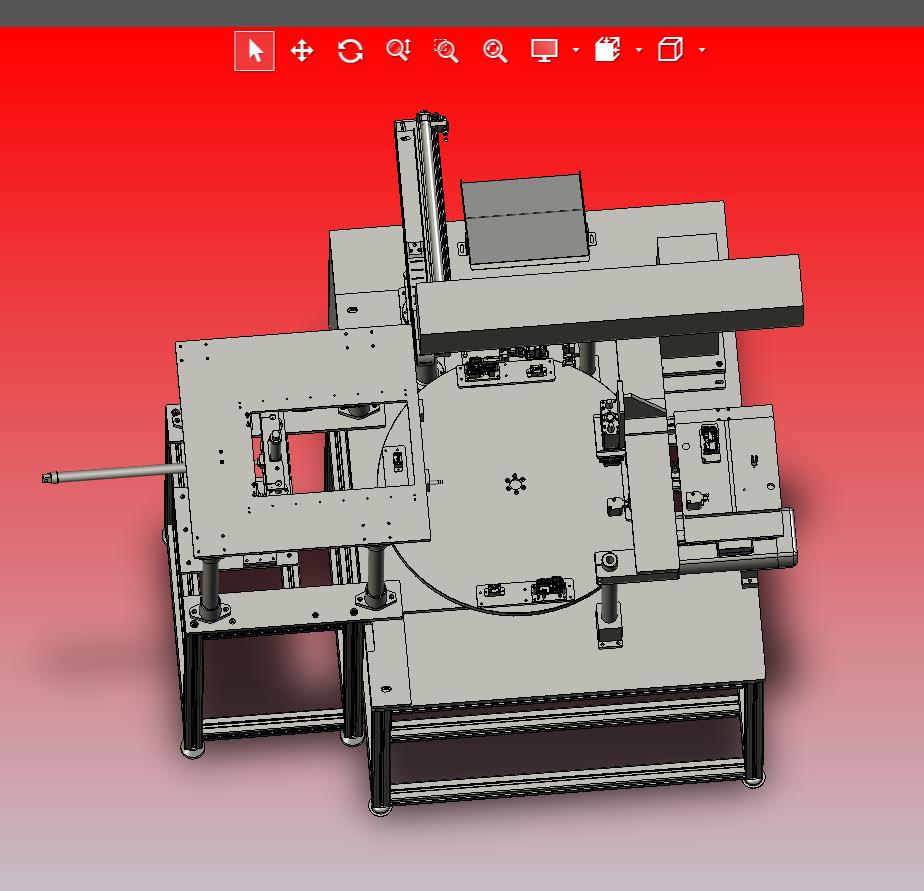Activate the pan move tool
The width and height of the screenshot is (924, 891).
point(302,51)
